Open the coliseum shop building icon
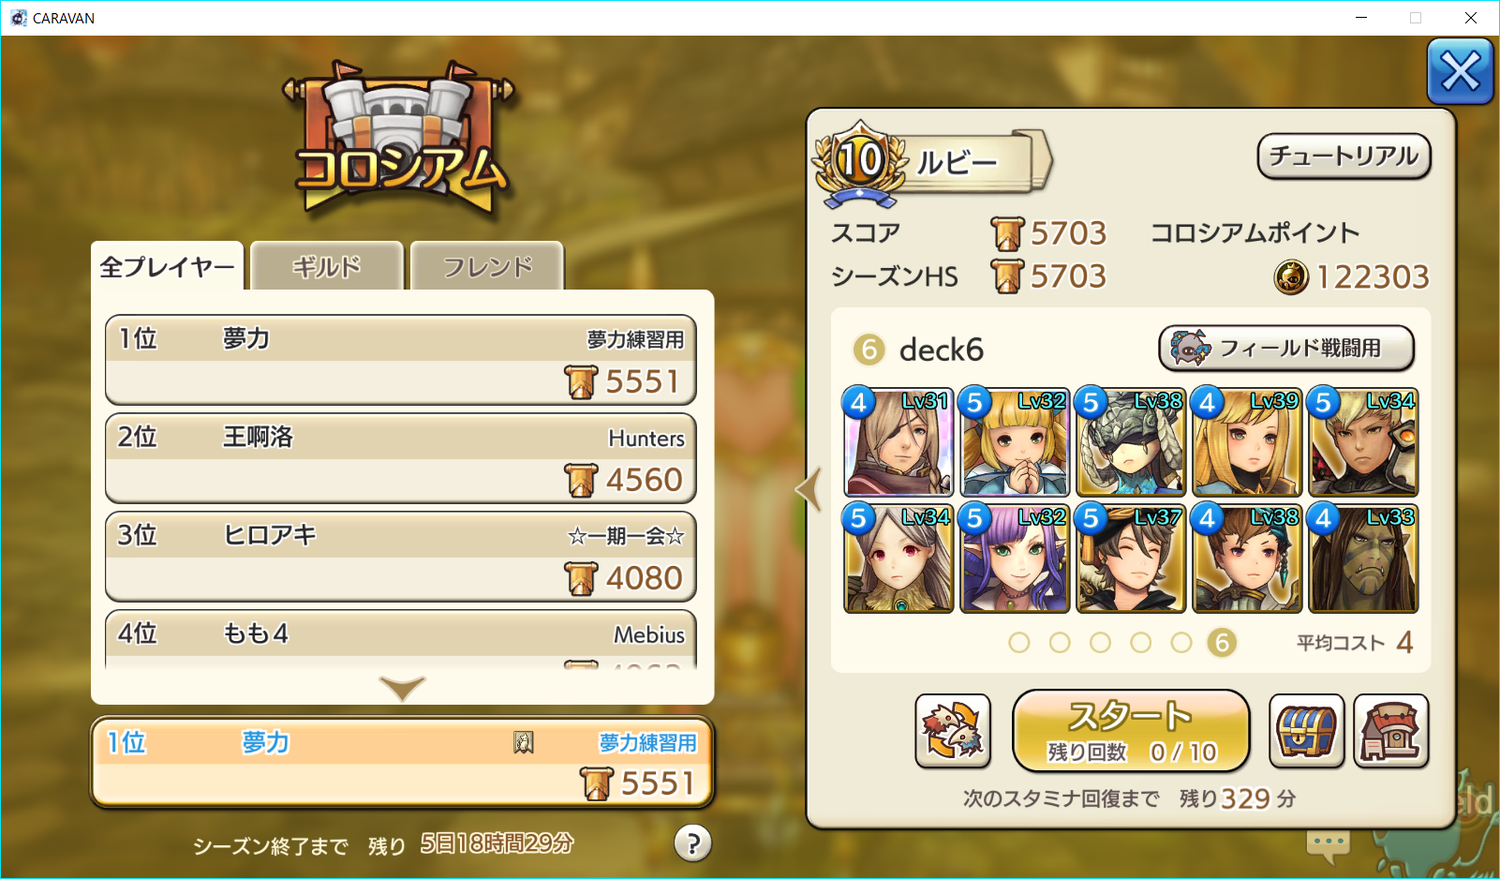The width and height of the screenshot is (1500, 879). pyautogui.click(x=1391, y=731)
